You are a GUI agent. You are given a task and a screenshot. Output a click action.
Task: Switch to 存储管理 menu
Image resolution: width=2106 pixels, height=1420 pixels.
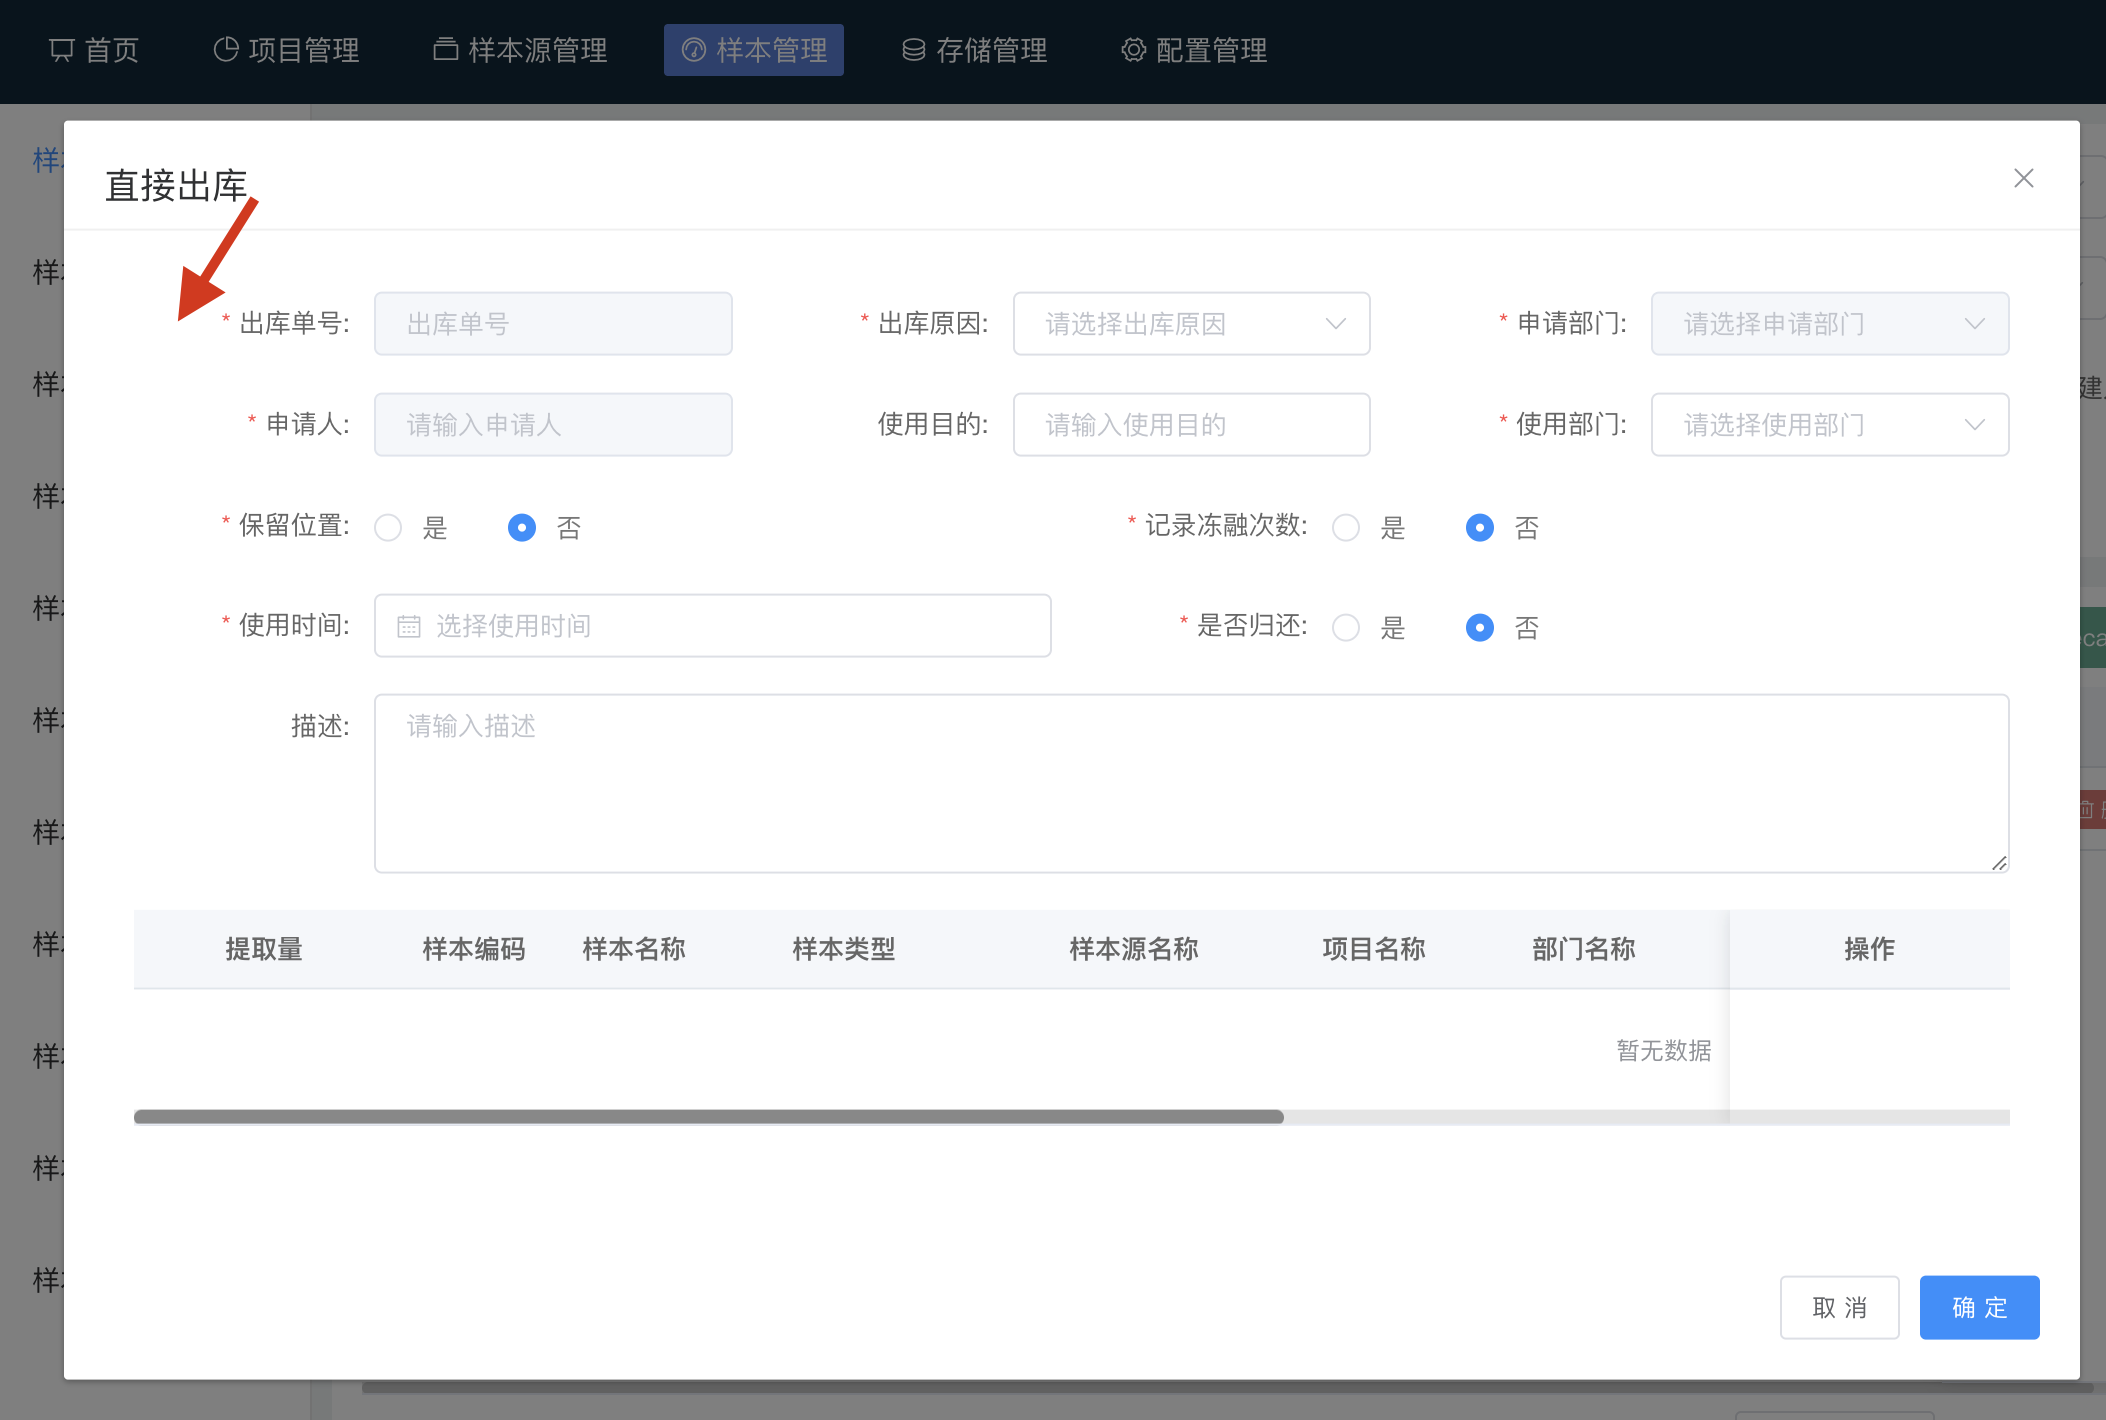click(x=975, y=50)
